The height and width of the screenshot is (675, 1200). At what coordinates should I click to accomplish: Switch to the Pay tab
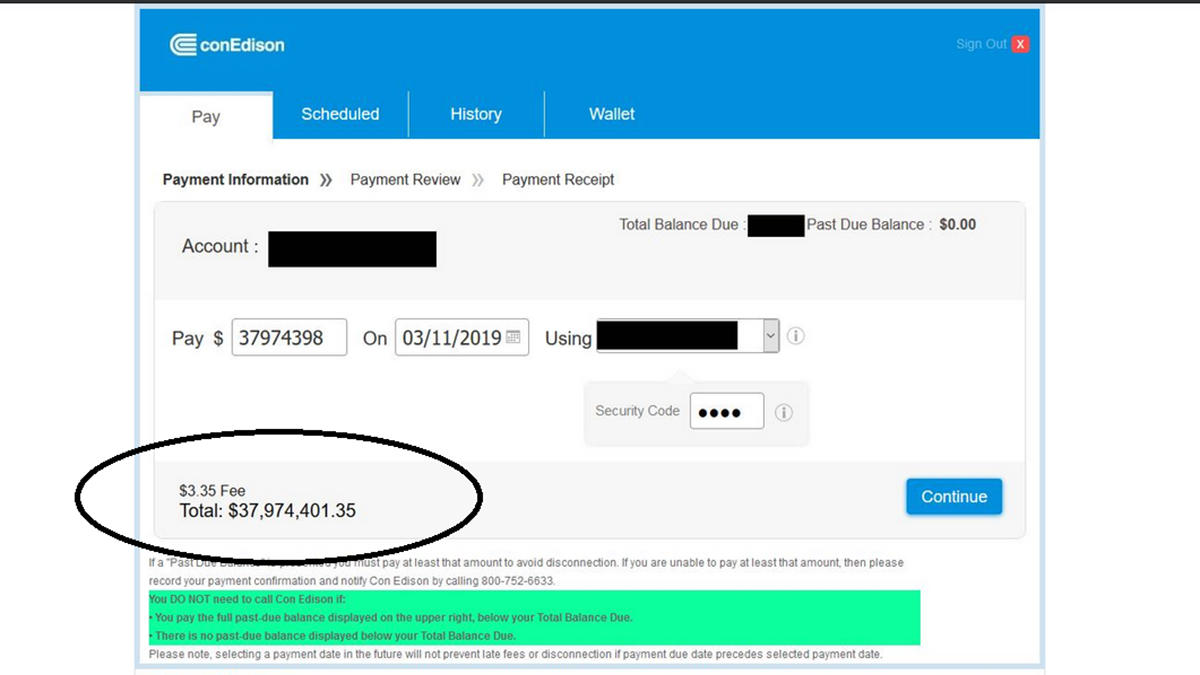click(x=206, y=116)
